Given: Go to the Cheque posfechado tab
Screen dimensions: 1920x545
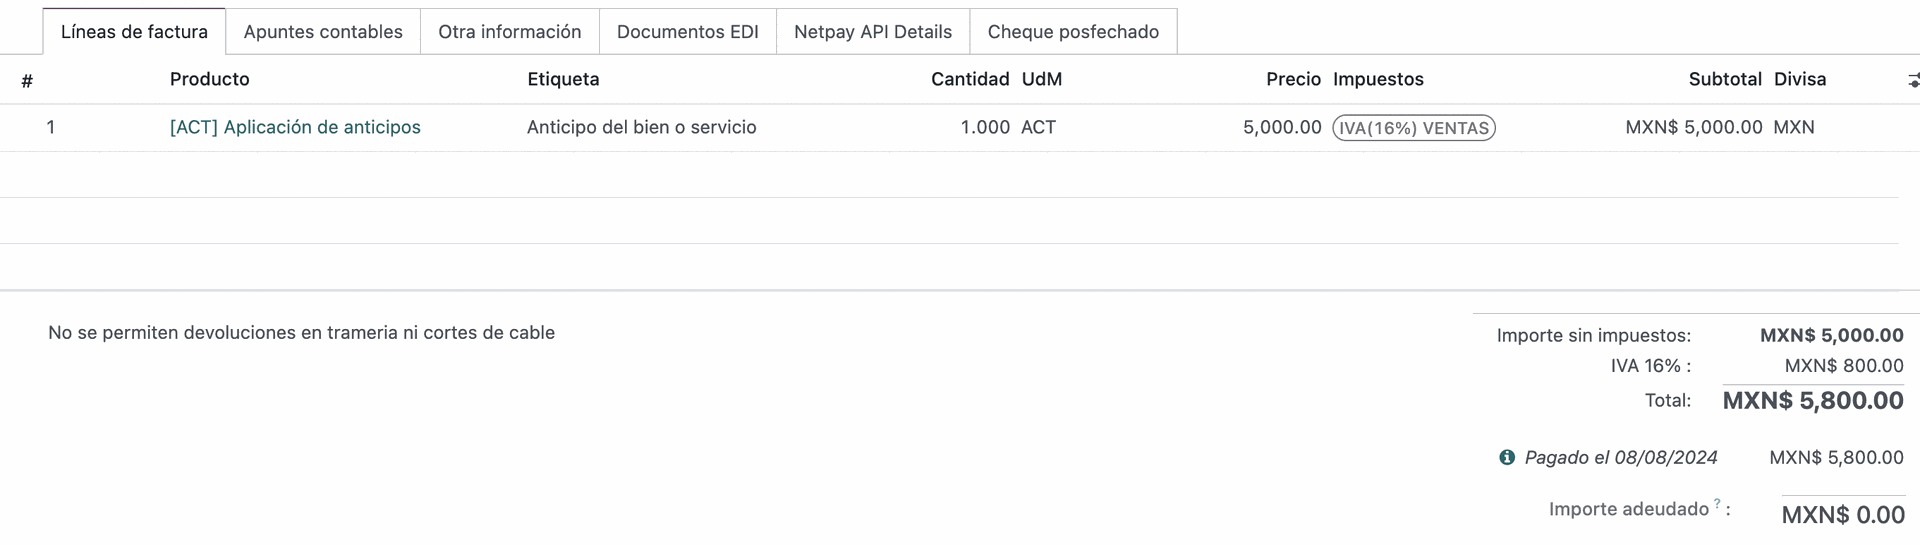Looking at the screenshot, I should click(x=1073, y=32).
